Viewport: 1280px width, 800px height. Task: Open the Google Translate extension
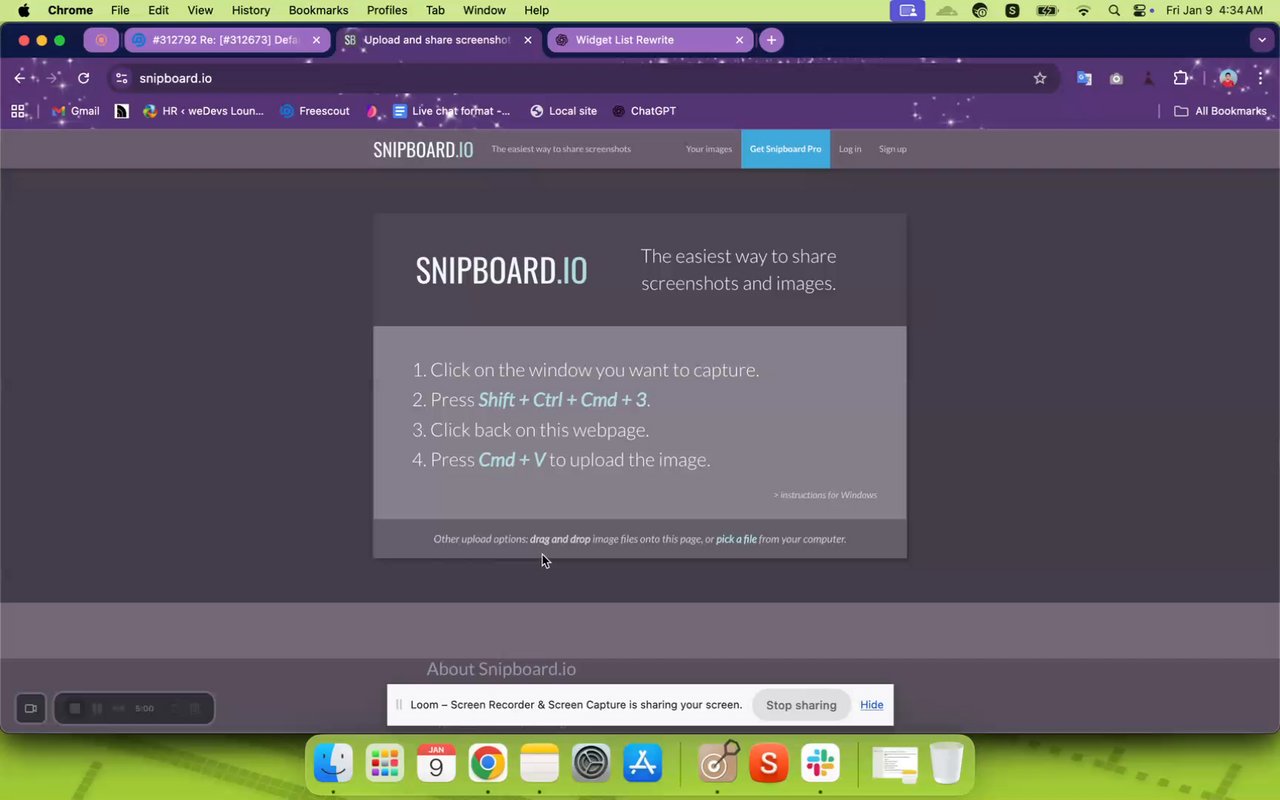click(x=1084, y=78)
